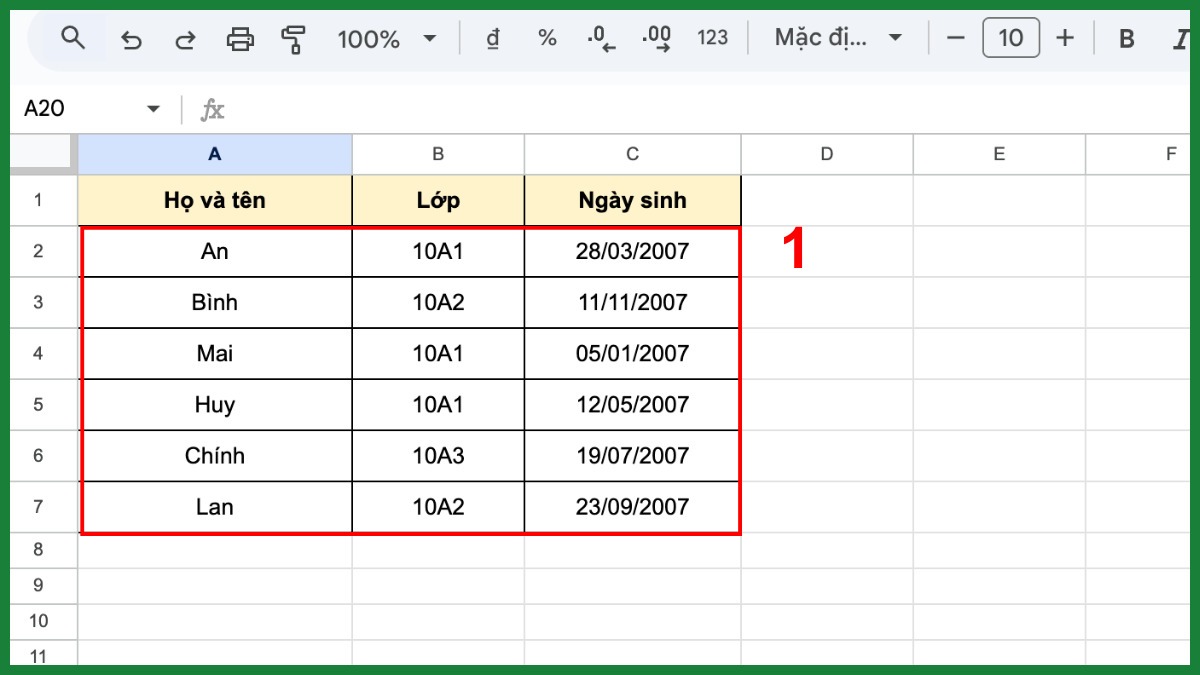1200x675 pixels.
Task: Open the number format menu labeled 123
Action: click(x=713, y=37)
